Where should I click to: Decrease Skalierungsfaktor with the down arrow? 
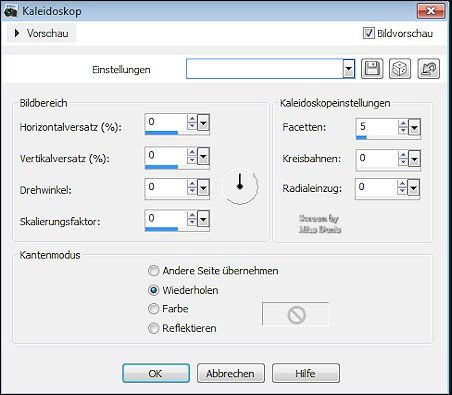(x=192, y=223)
